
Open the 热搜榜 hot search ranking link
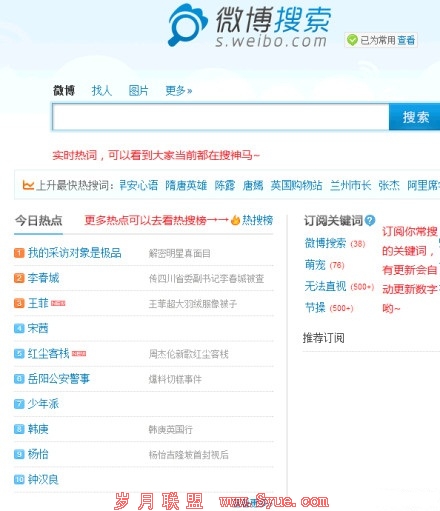(257, 220)
